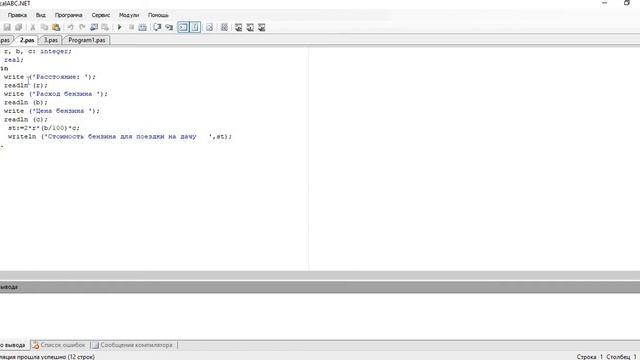This screenshot has width=640, height=360.
Task: Click the Сообщения компилятора tab page icon
Action: tap(96, 345)
